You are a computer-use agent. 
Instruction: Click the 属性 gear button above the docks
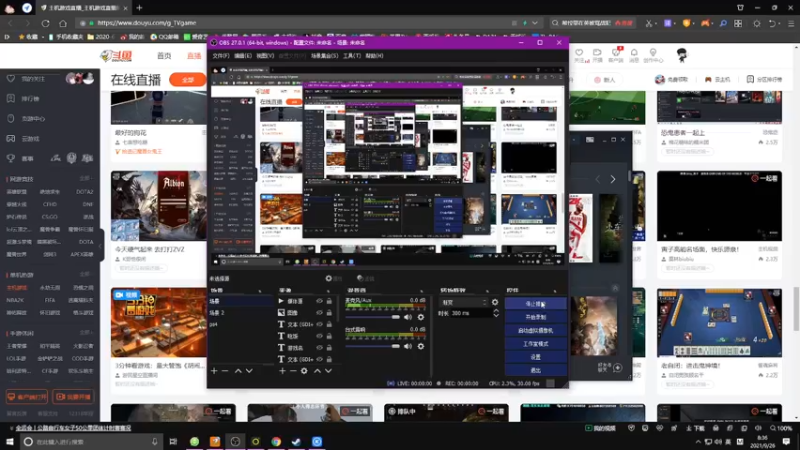(334, 279)
